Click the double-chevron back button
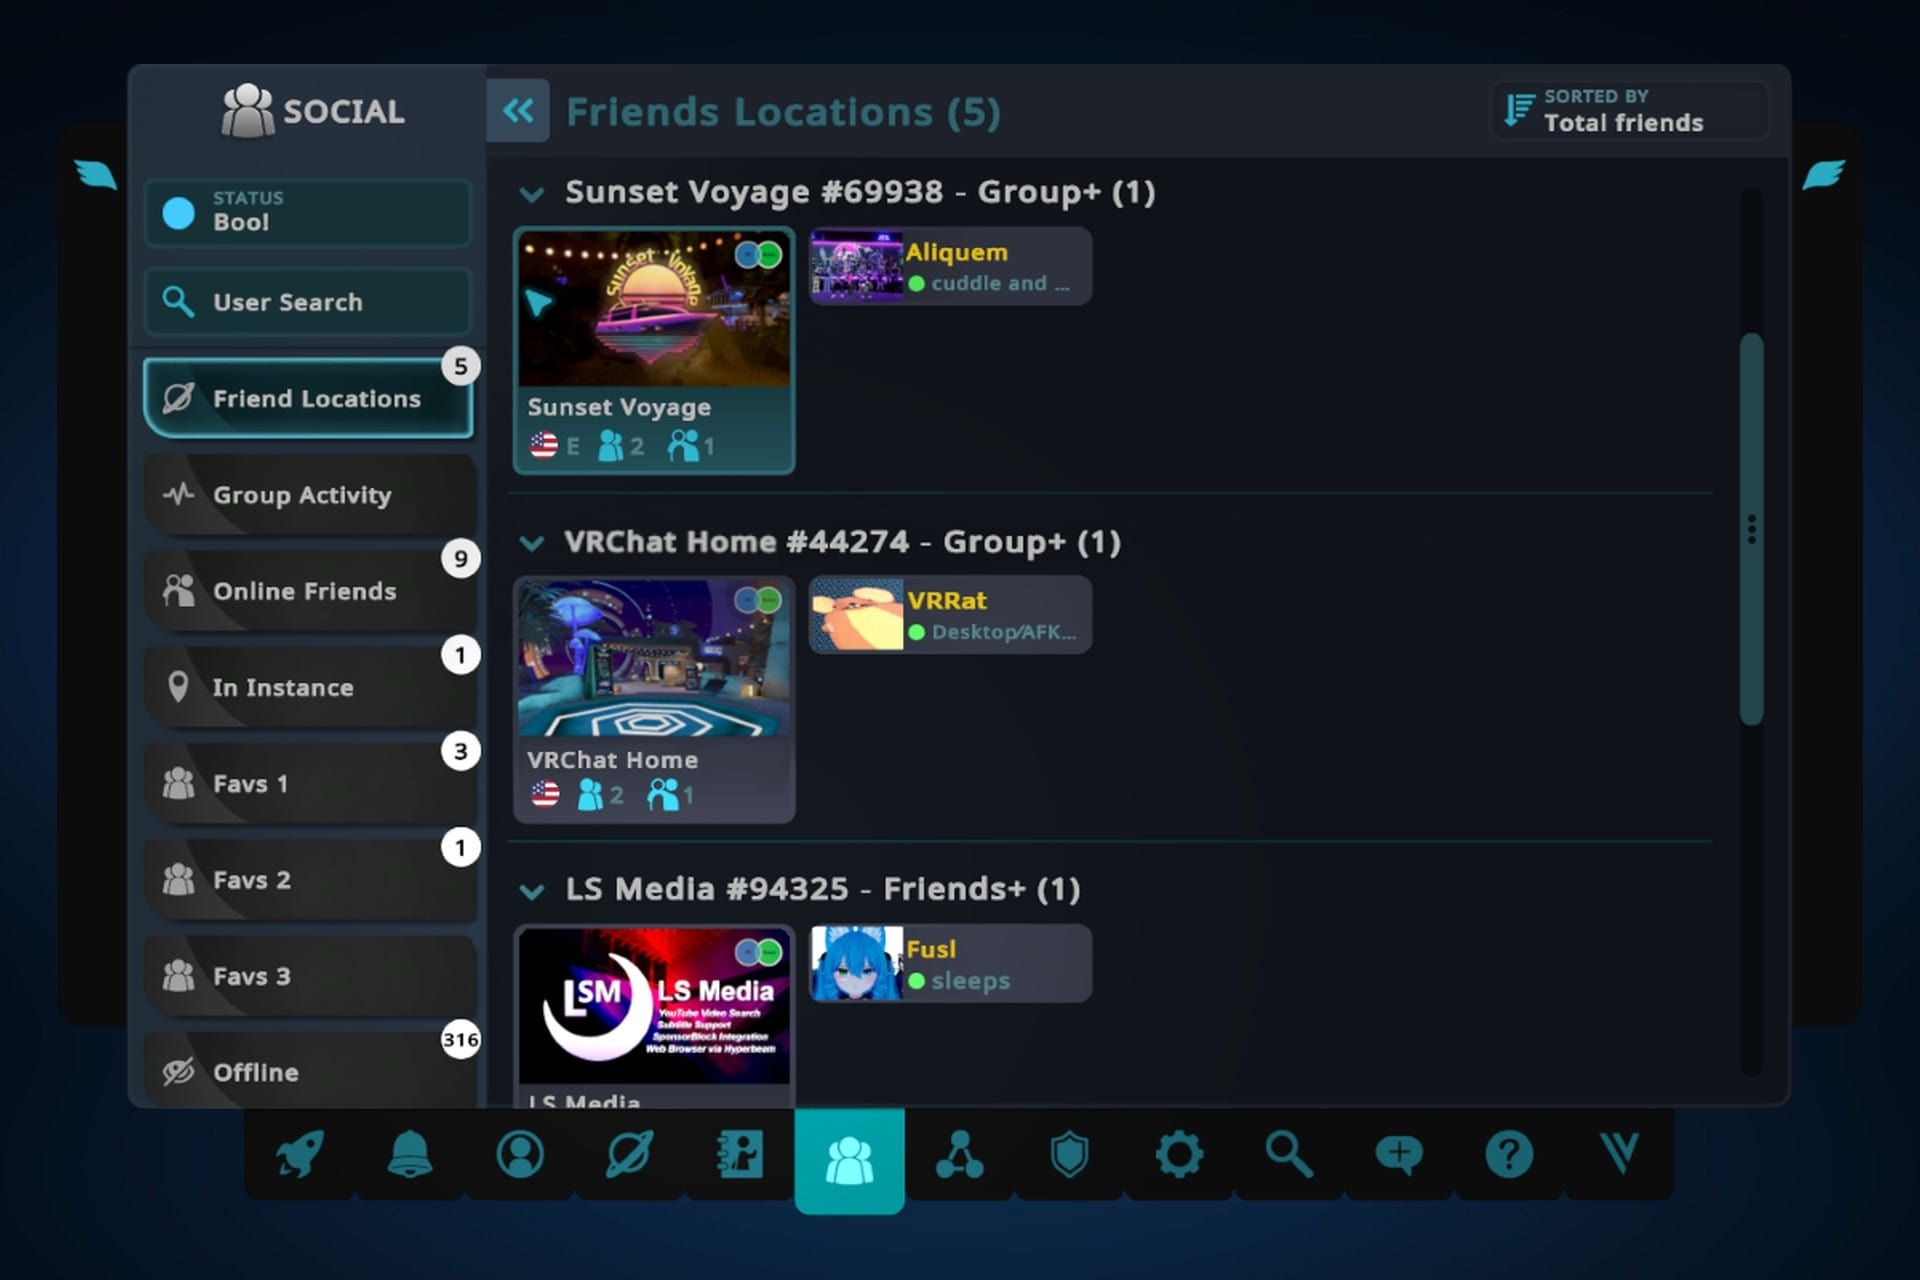Image resolution: width=1920 pixels, height=1280 pixels. tap(518, 111)
